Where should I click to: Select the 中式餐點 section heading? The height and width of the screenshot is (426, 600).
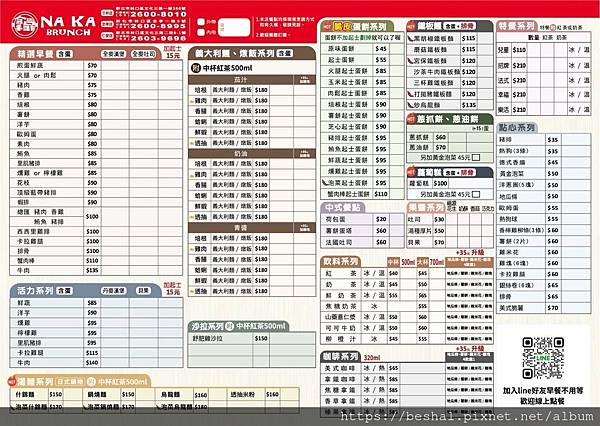click(x=342, y=207)
